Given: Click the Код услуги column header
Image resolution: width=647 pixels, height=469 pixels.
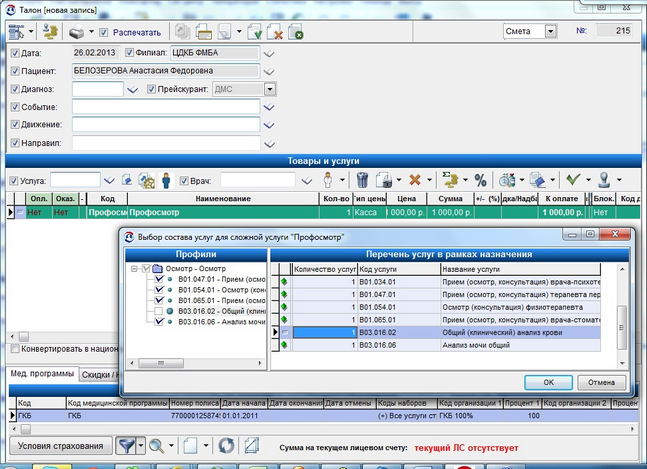Looking at the screenshot, I should click(399, 269).
